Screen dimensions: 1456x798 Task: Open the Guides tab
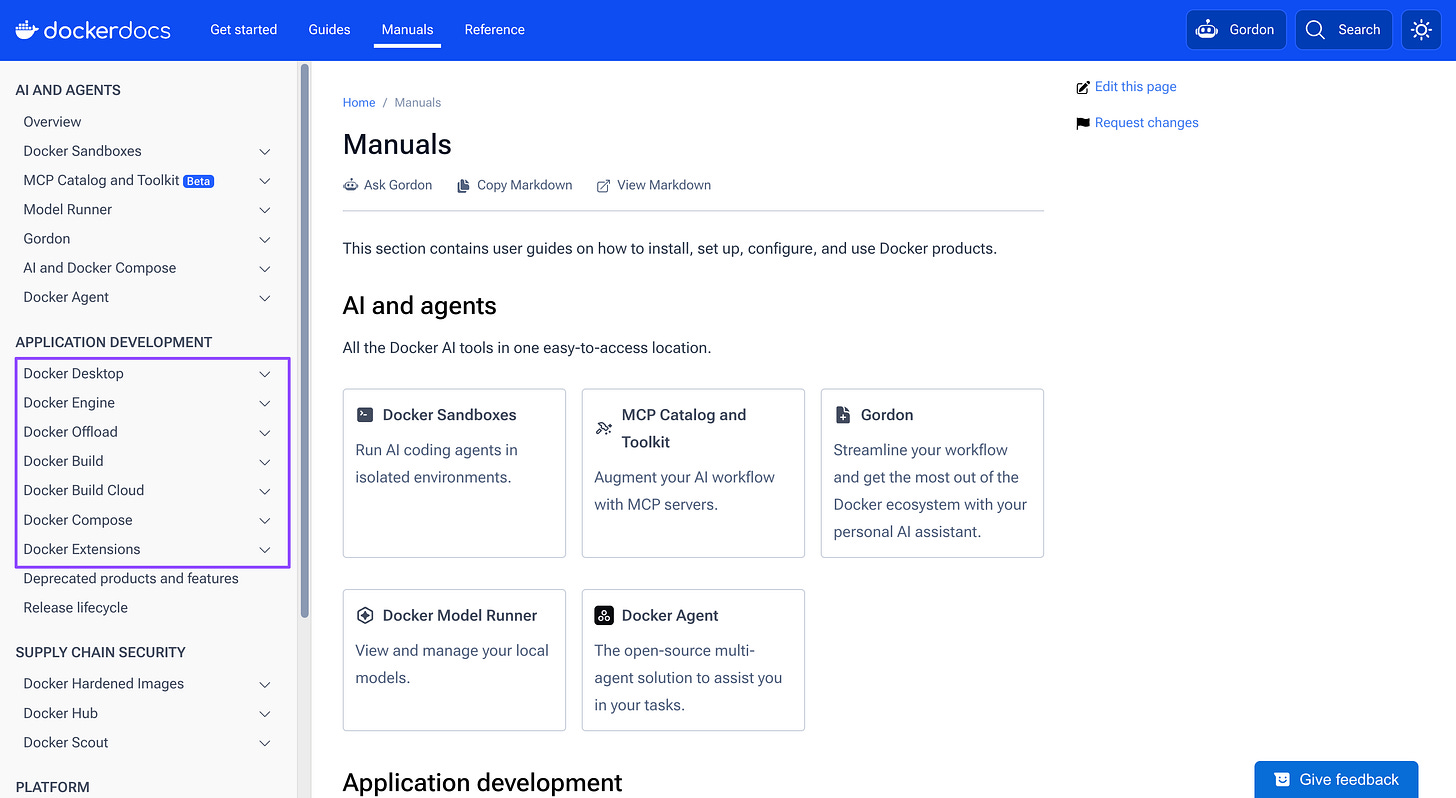coord(329,29)
